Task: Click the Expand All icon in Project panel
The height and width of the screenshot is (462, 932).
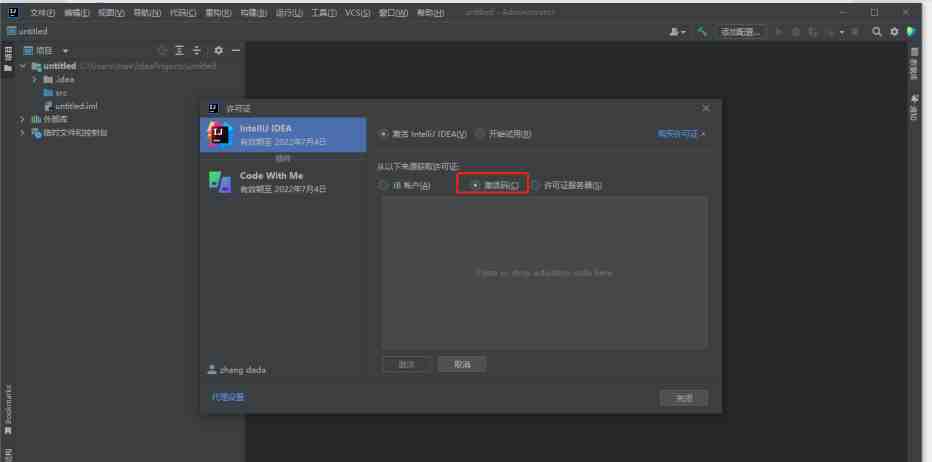Action: pyautogui.click(x=180, y=51)
